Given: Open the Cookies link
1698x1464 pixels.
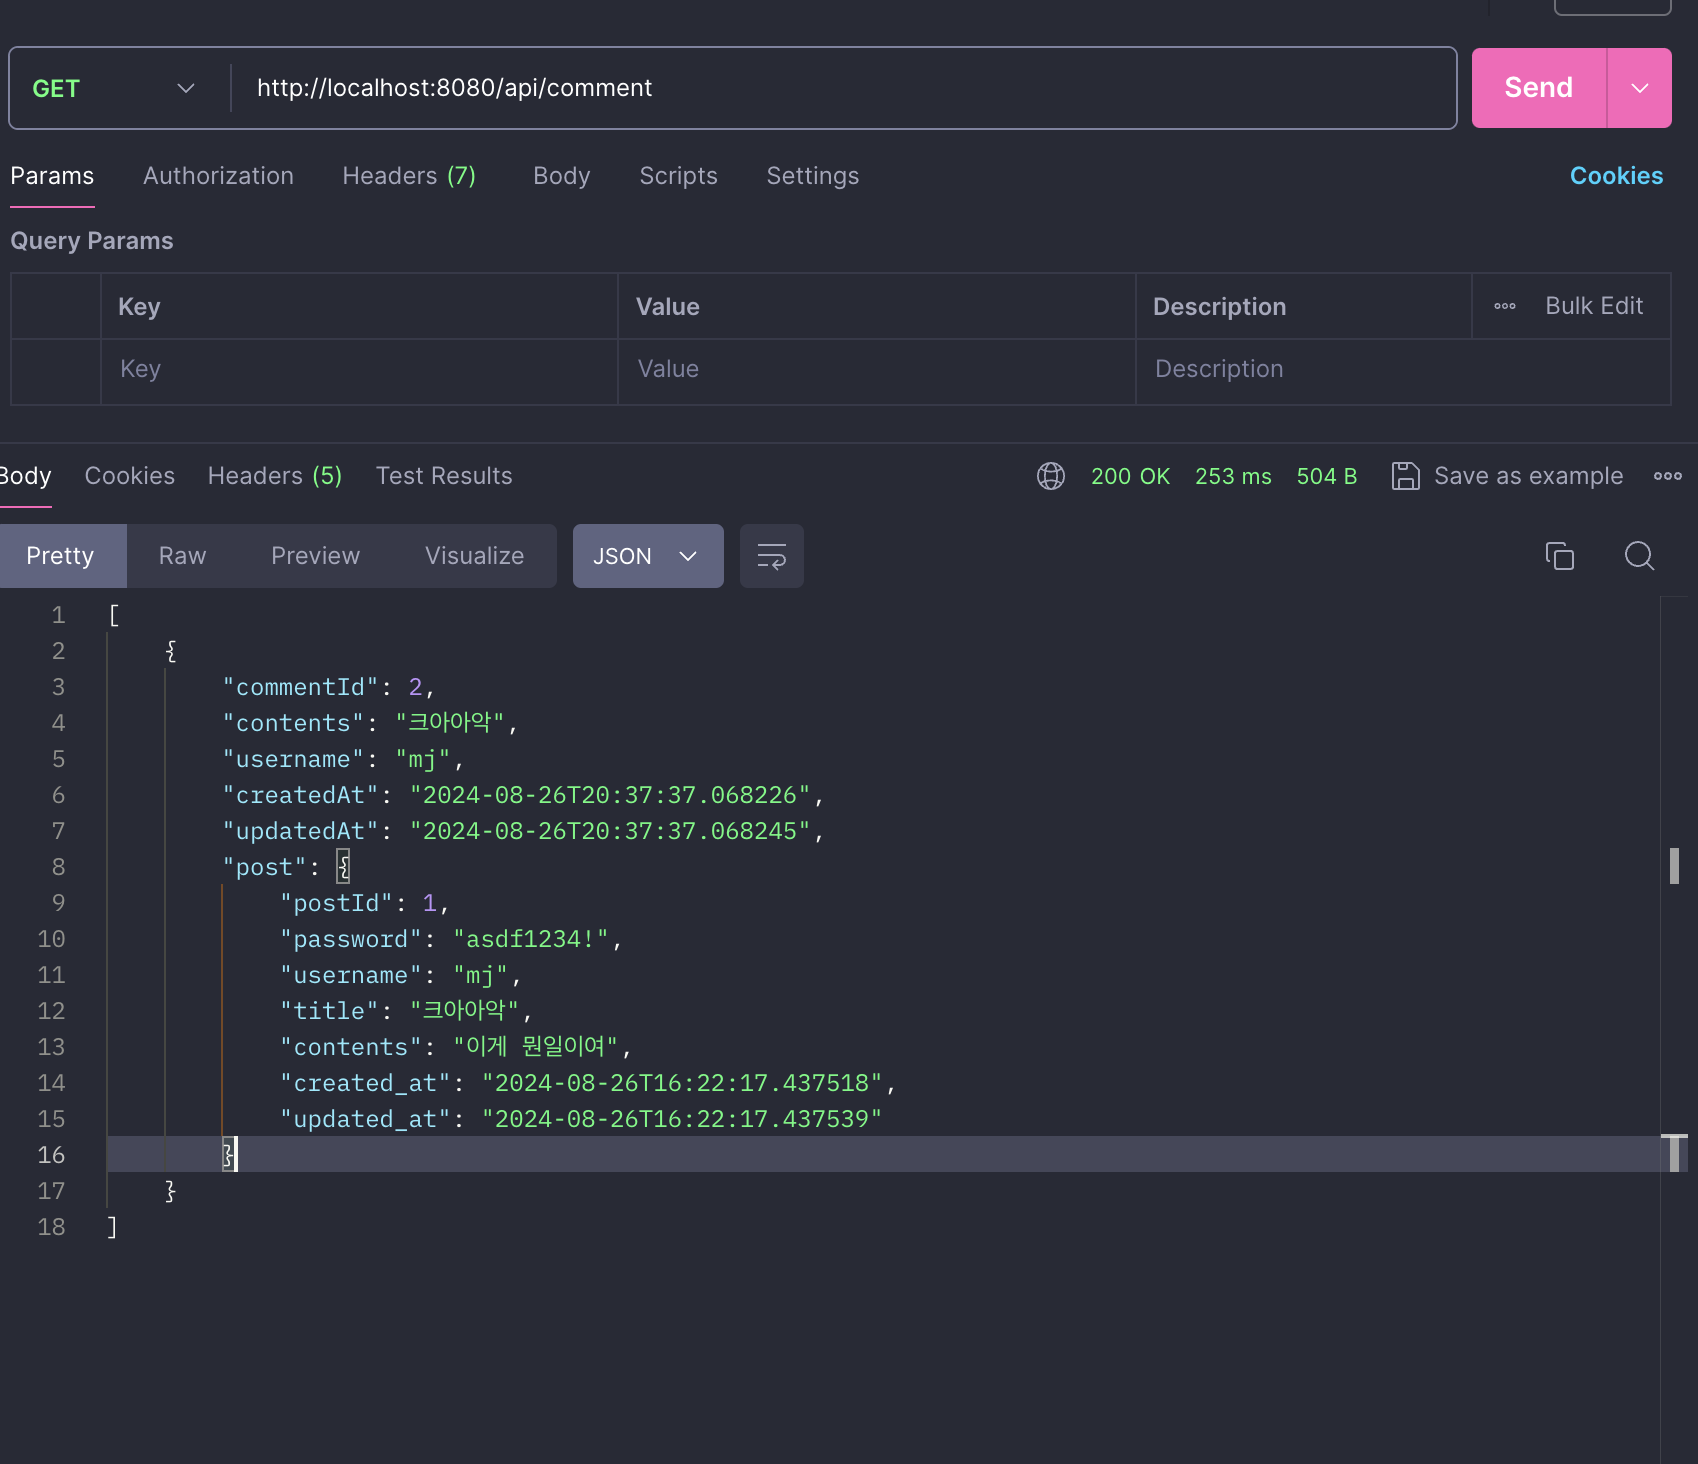Looking at the screenshot, I should click(x=1616, y=176).
